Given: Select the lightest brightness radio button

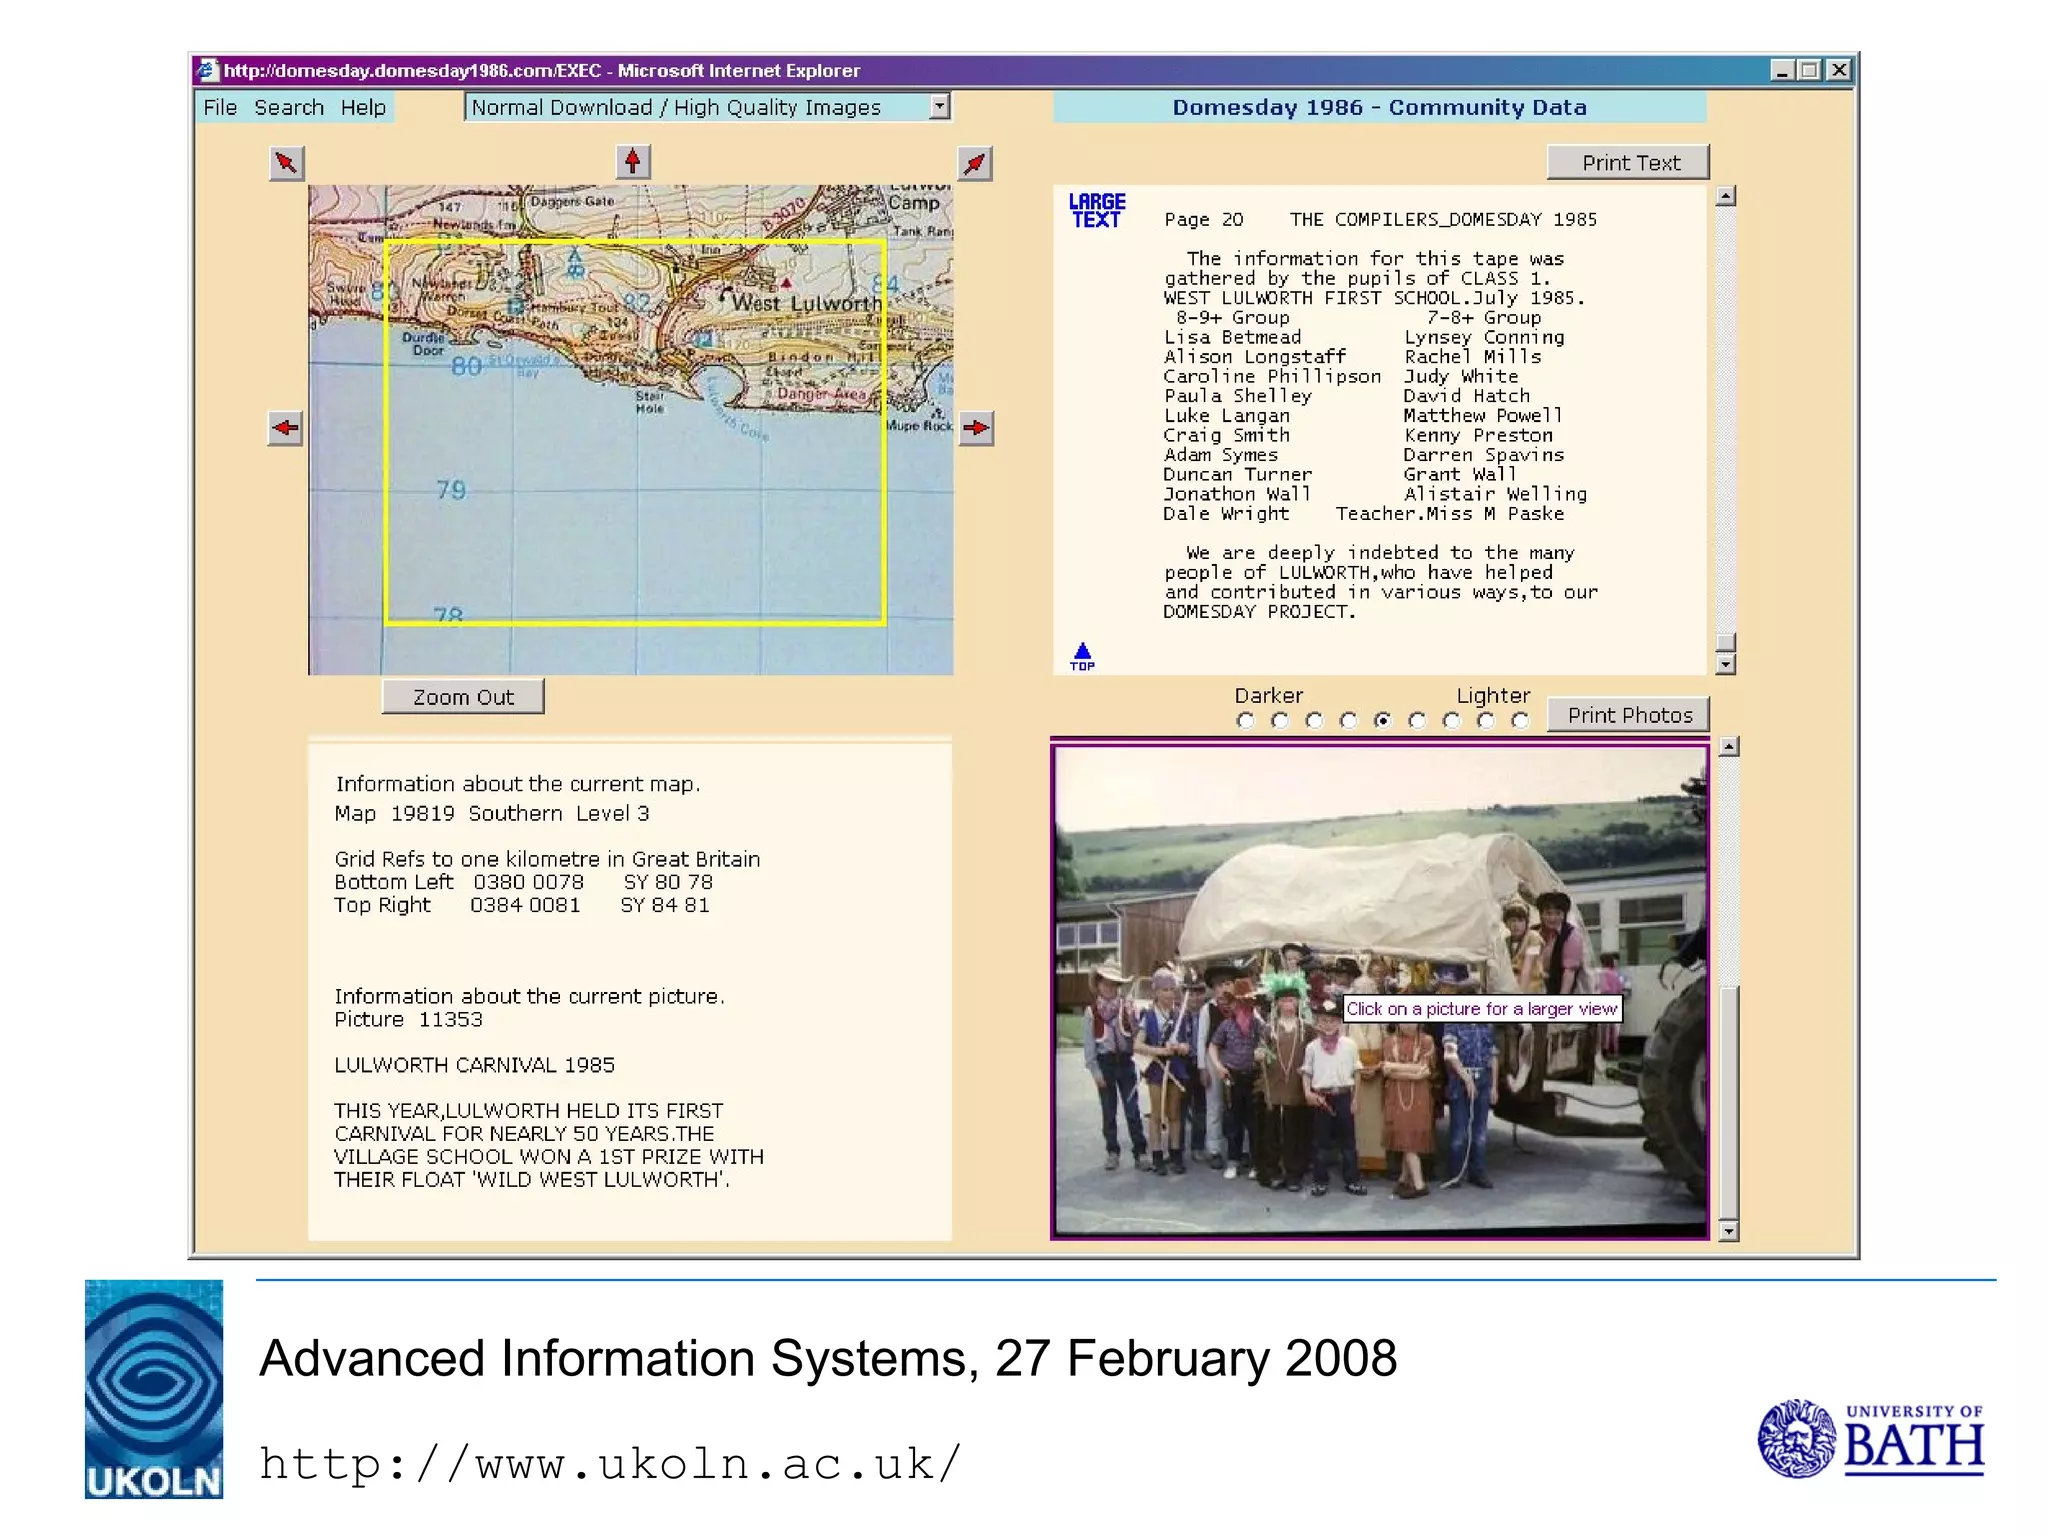Looking at the screenshot, I should click(x=1520, y=721).
